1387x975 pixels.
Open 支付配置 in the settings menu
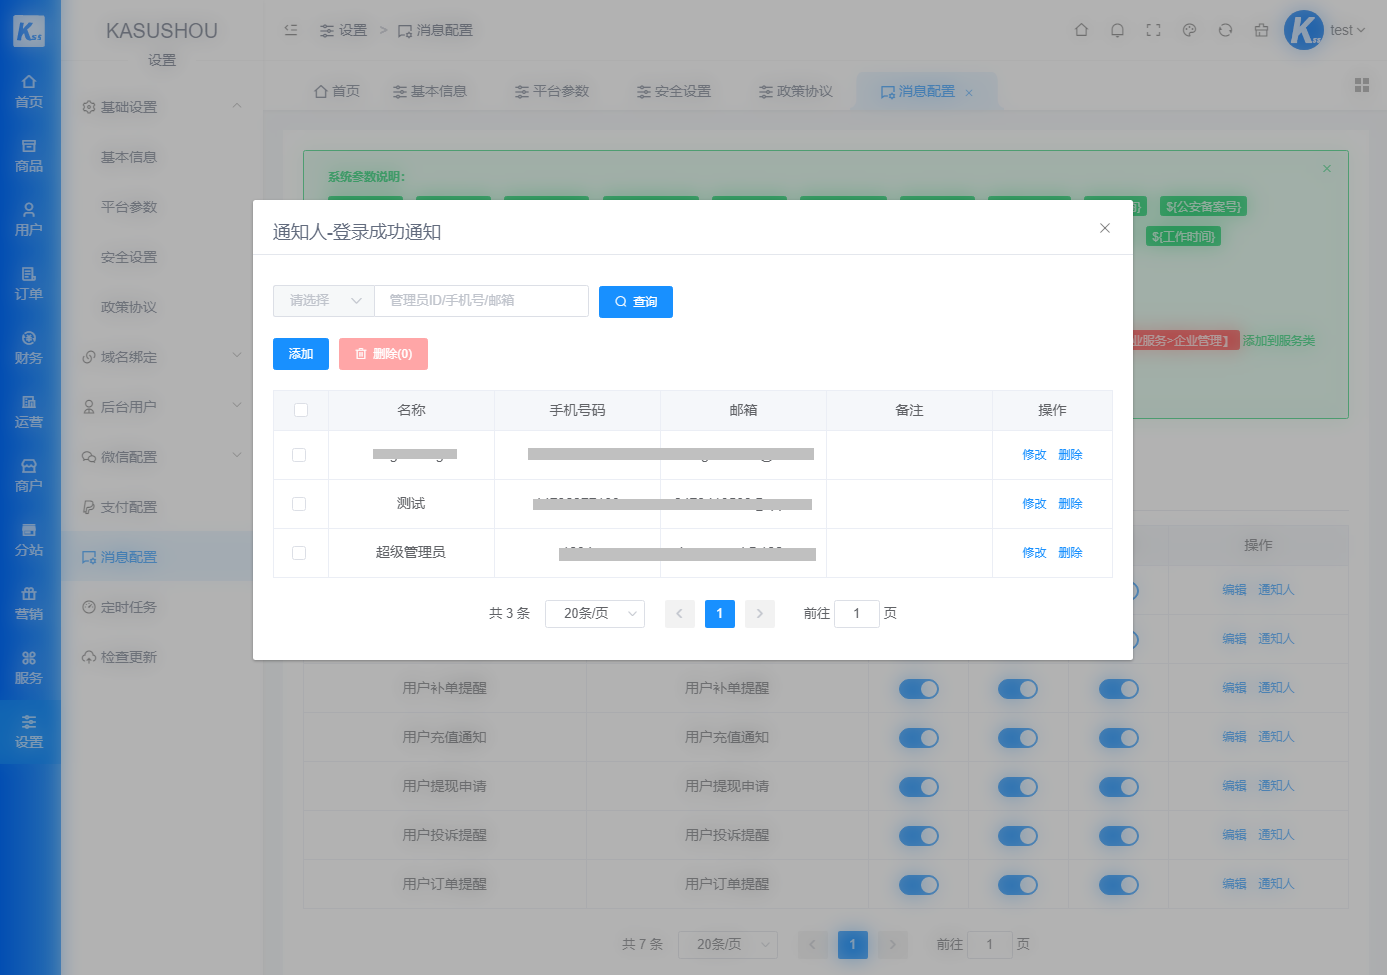(161, 507)
